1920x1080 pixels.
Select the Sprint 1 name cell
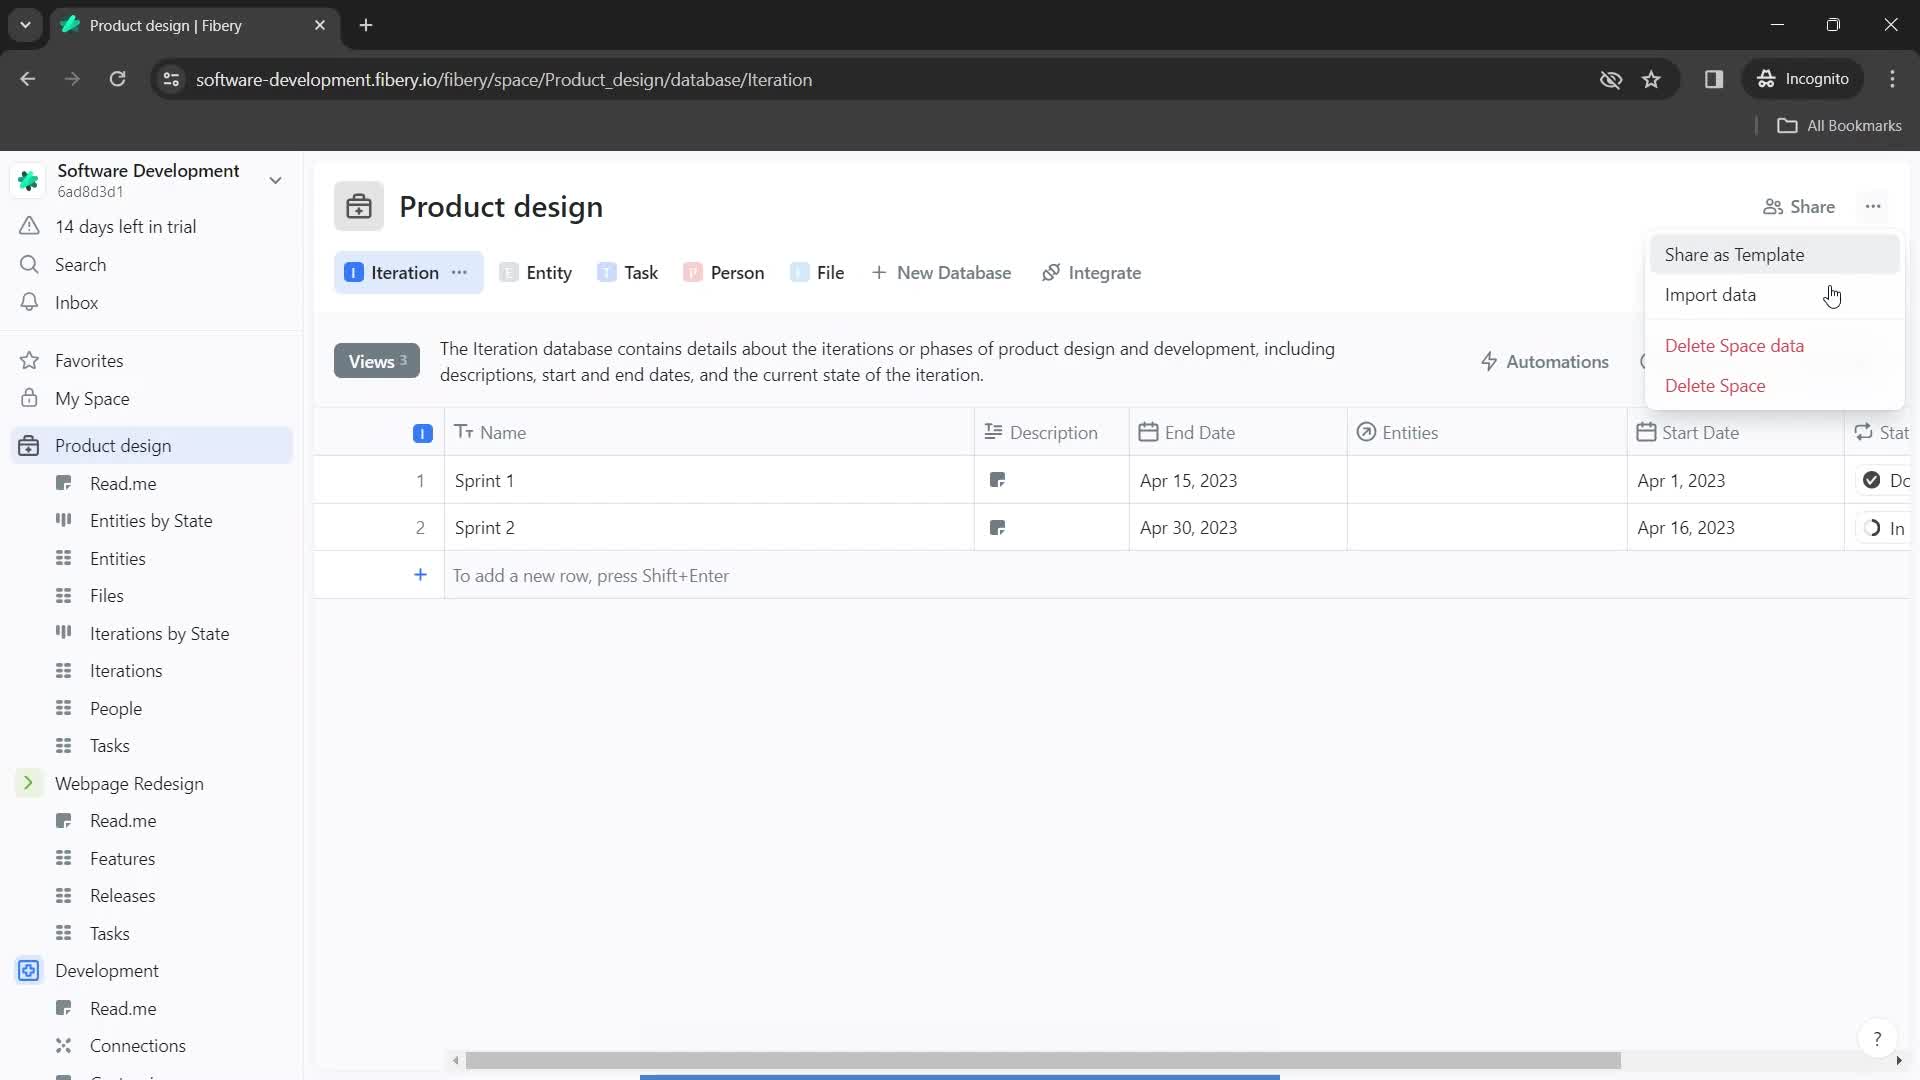709,481
